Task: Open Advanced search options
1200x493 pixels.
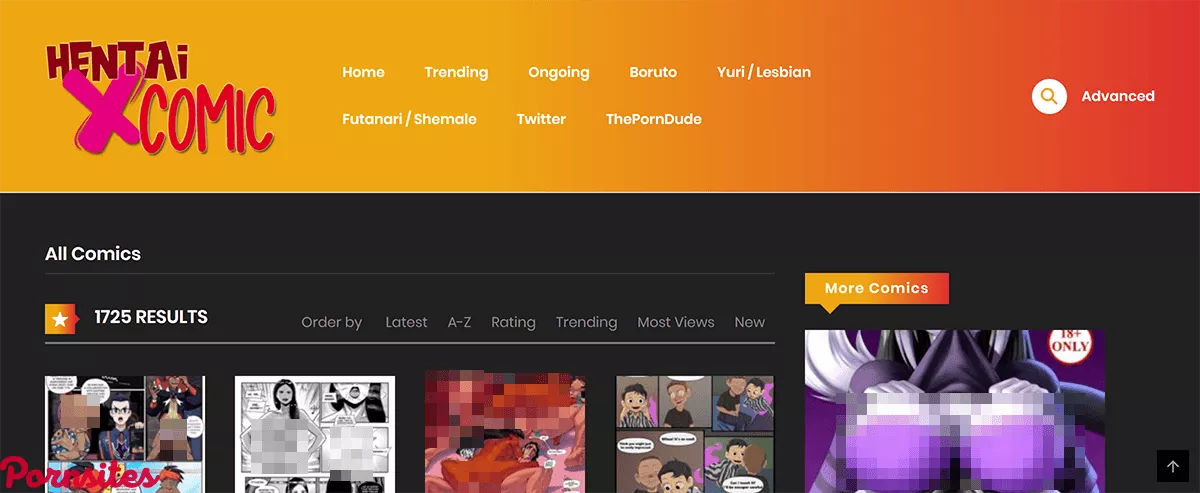Action: tap(1117, 96)
